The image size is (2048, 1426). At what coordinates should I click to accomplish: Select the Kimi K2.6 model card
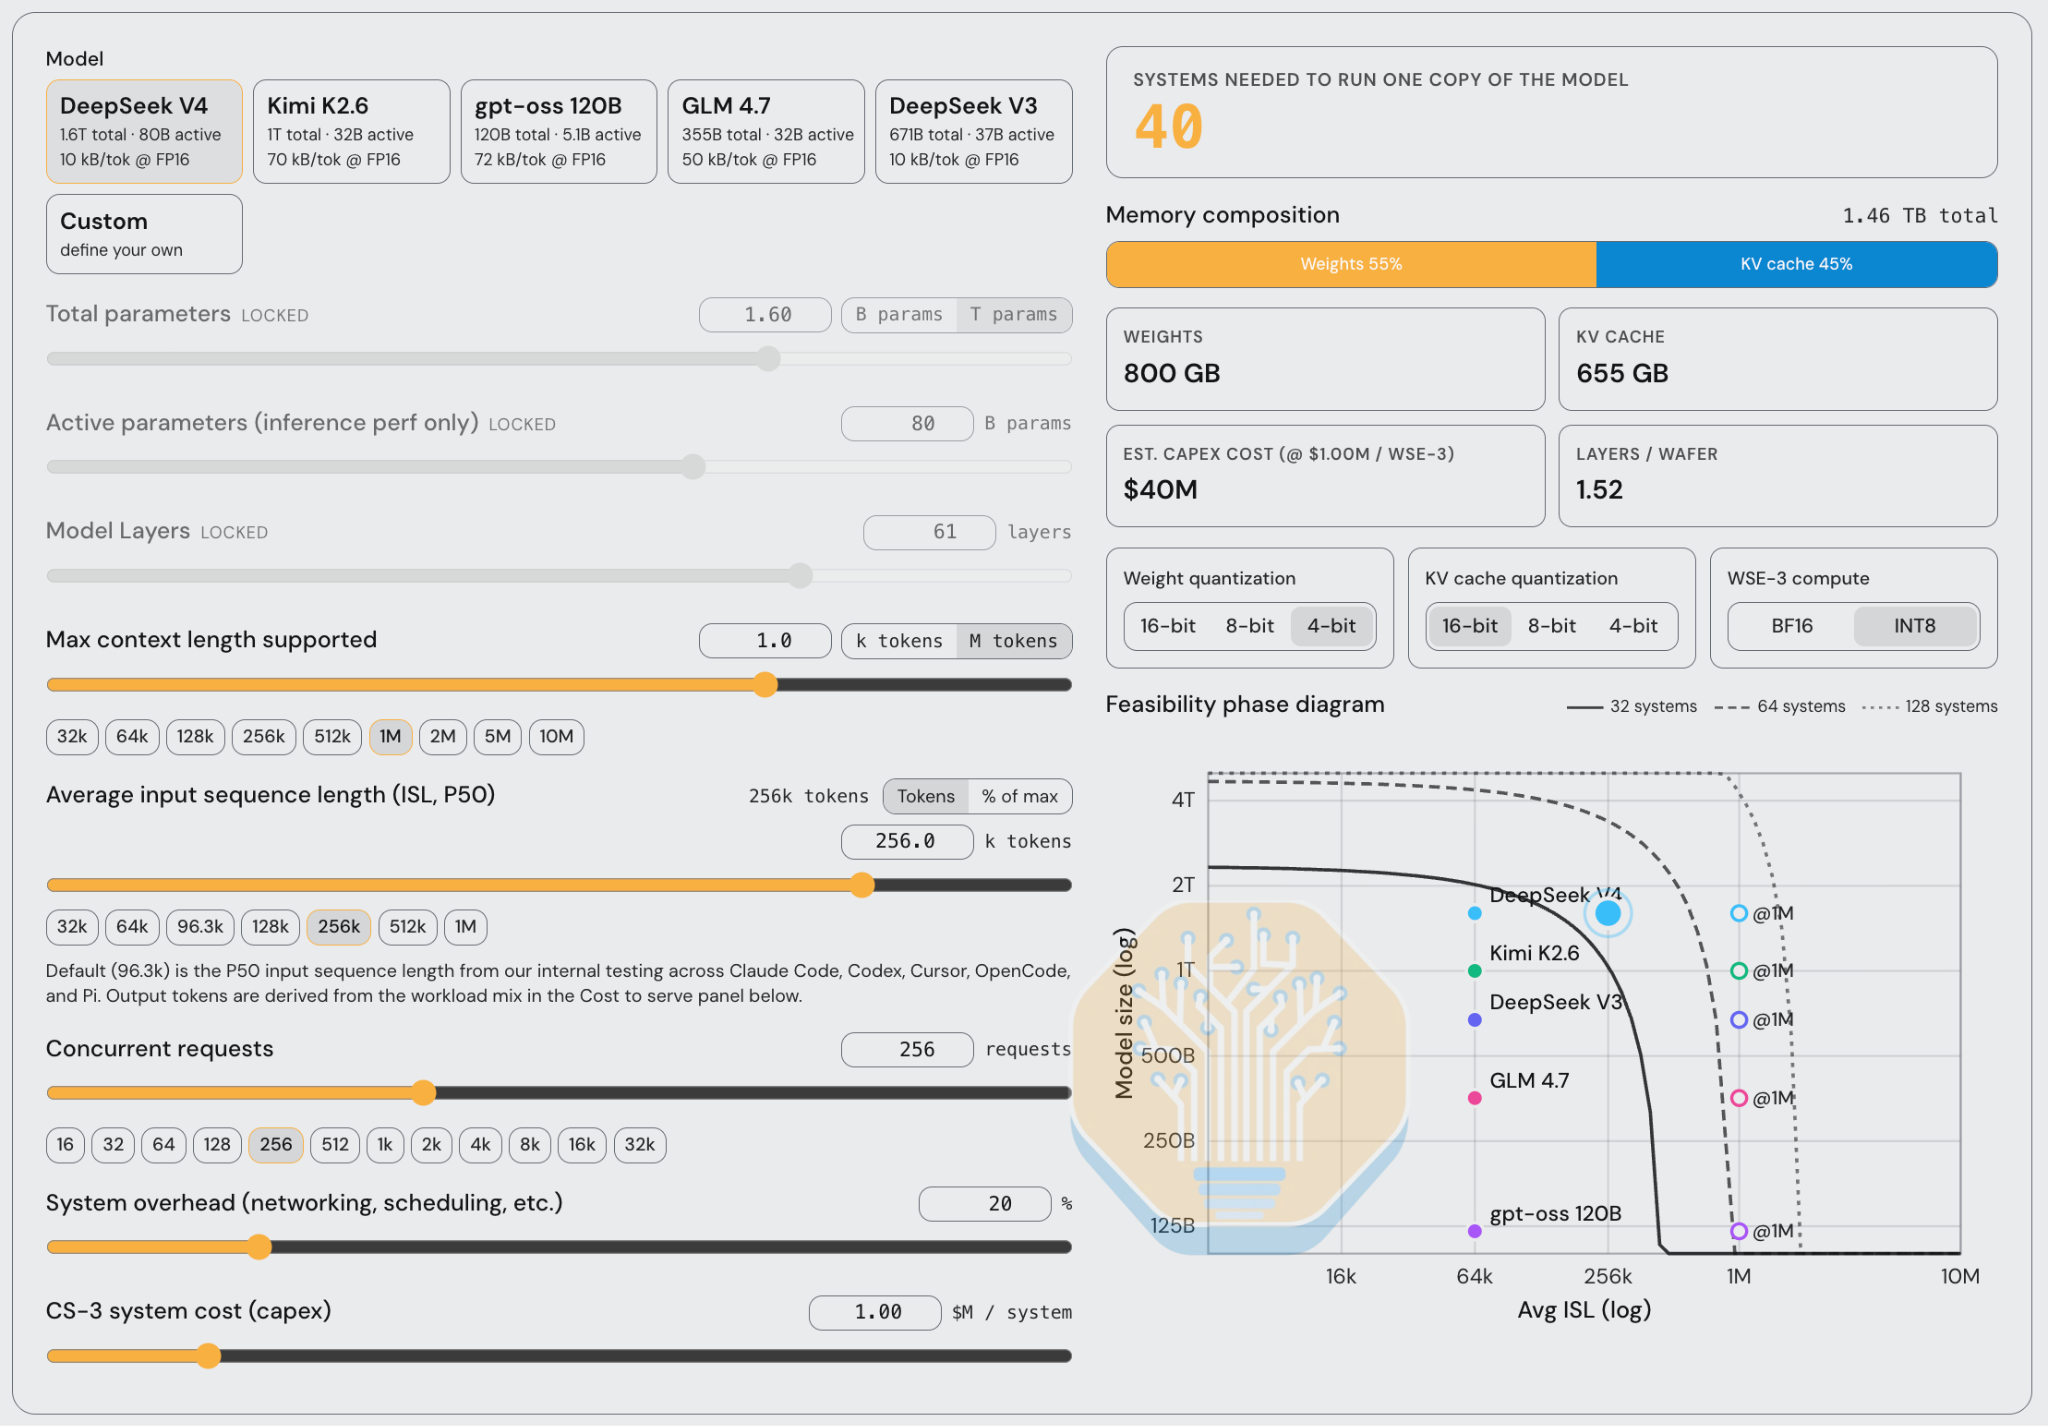coord(351,132)
